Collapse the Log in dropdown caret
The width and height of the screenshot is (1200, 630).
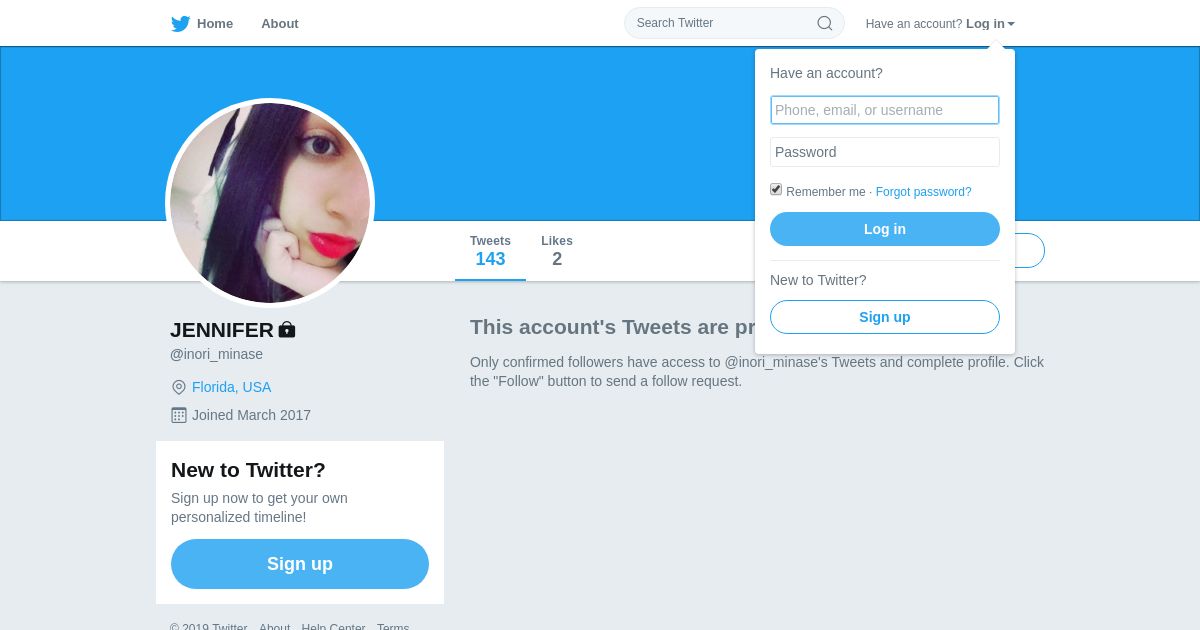click(1011, 24)
